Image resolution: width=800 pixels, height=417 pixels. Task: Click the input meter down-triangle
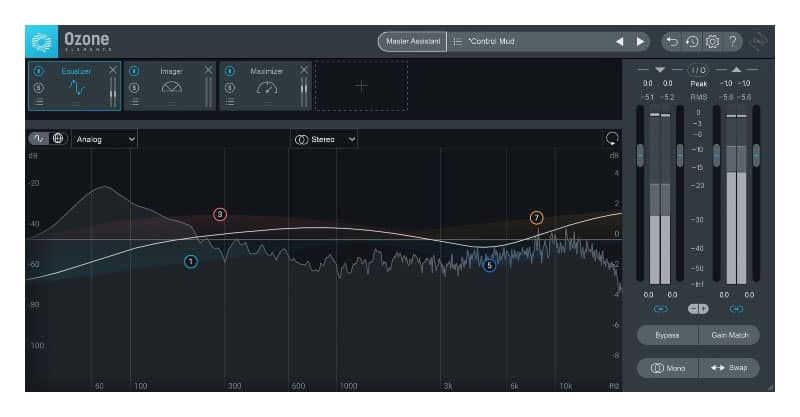660,69
